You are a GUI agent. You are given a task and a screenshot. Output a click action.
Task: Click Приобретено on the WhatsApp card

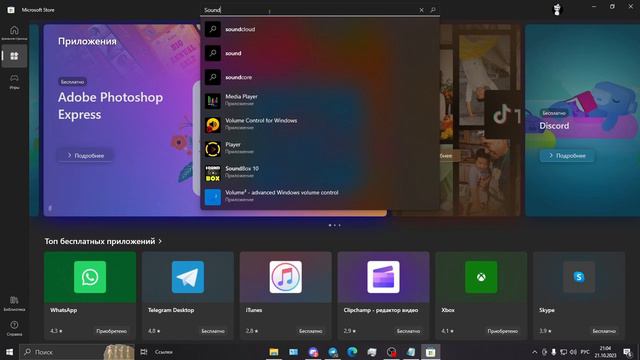click(x=111, y=331)
